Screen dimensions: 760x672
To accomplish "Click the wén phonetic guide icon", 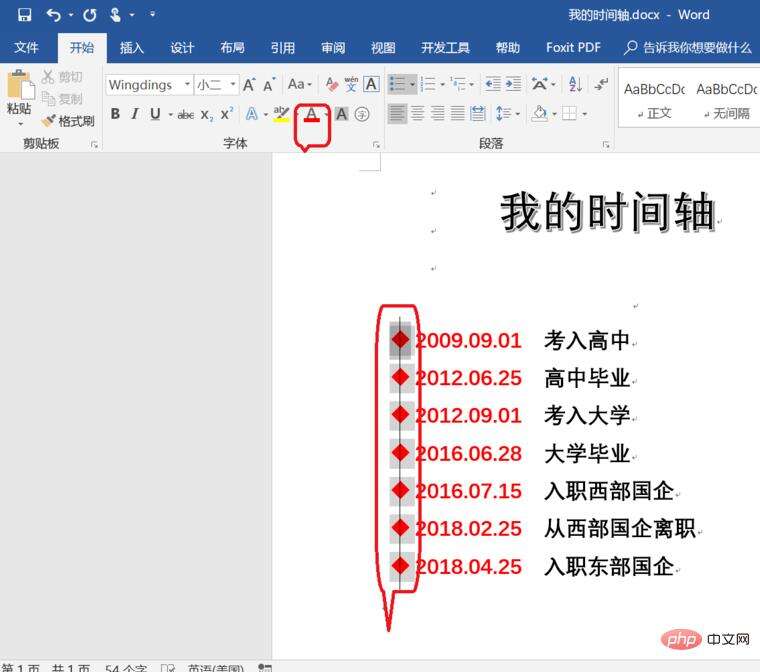I will [x=351, y=84].
